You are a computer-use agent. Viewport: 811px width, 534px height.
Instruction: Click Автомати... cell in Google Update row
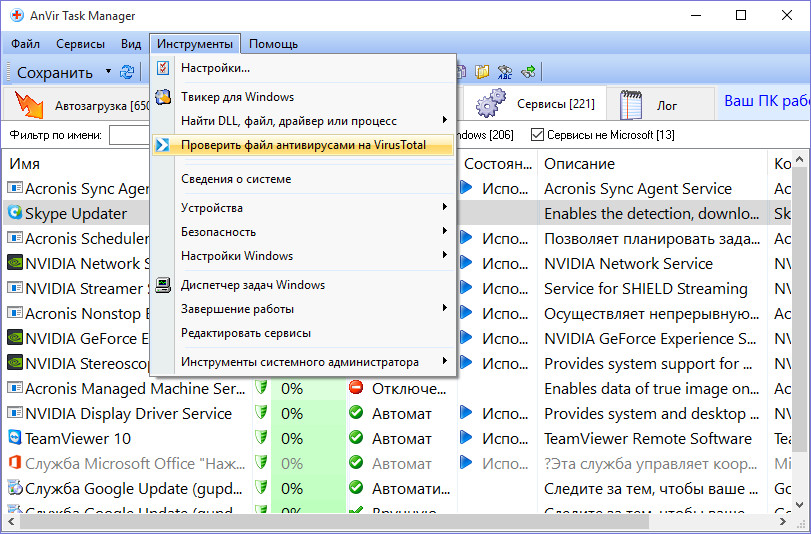click(411, 488)
